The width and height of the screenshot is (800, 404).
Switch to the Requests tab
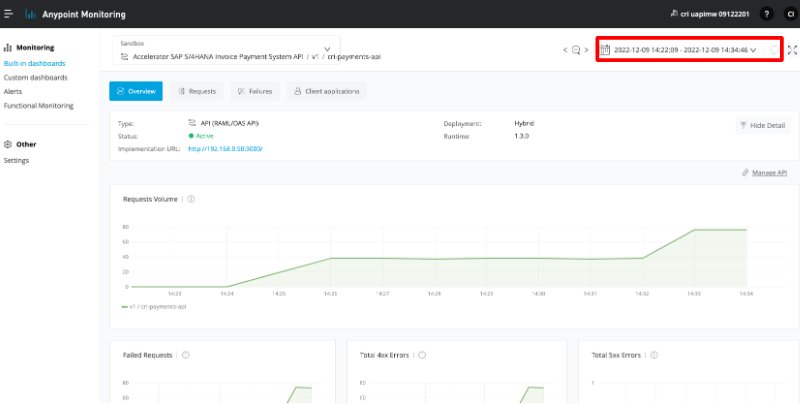[x=197, y=91]
